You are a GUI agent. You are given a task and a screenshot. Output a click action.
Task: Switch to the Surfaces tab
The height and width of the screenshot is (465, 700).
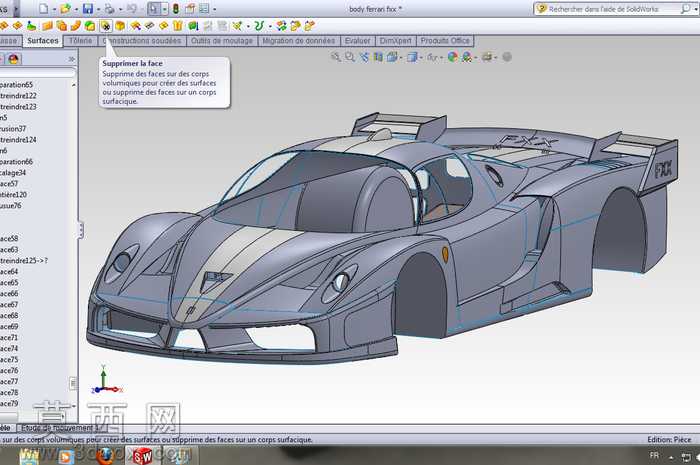(x=43, y=41)
